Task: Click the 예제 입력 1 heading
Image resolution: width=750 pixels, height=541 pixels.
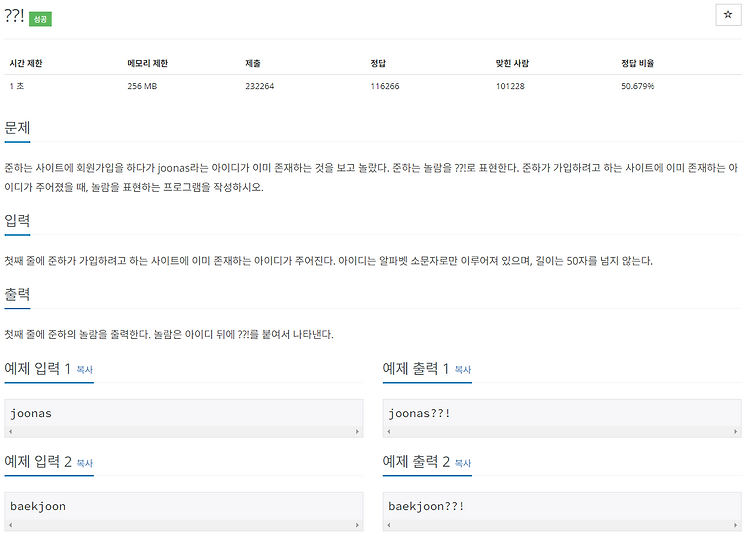Action: click(37, 368)
